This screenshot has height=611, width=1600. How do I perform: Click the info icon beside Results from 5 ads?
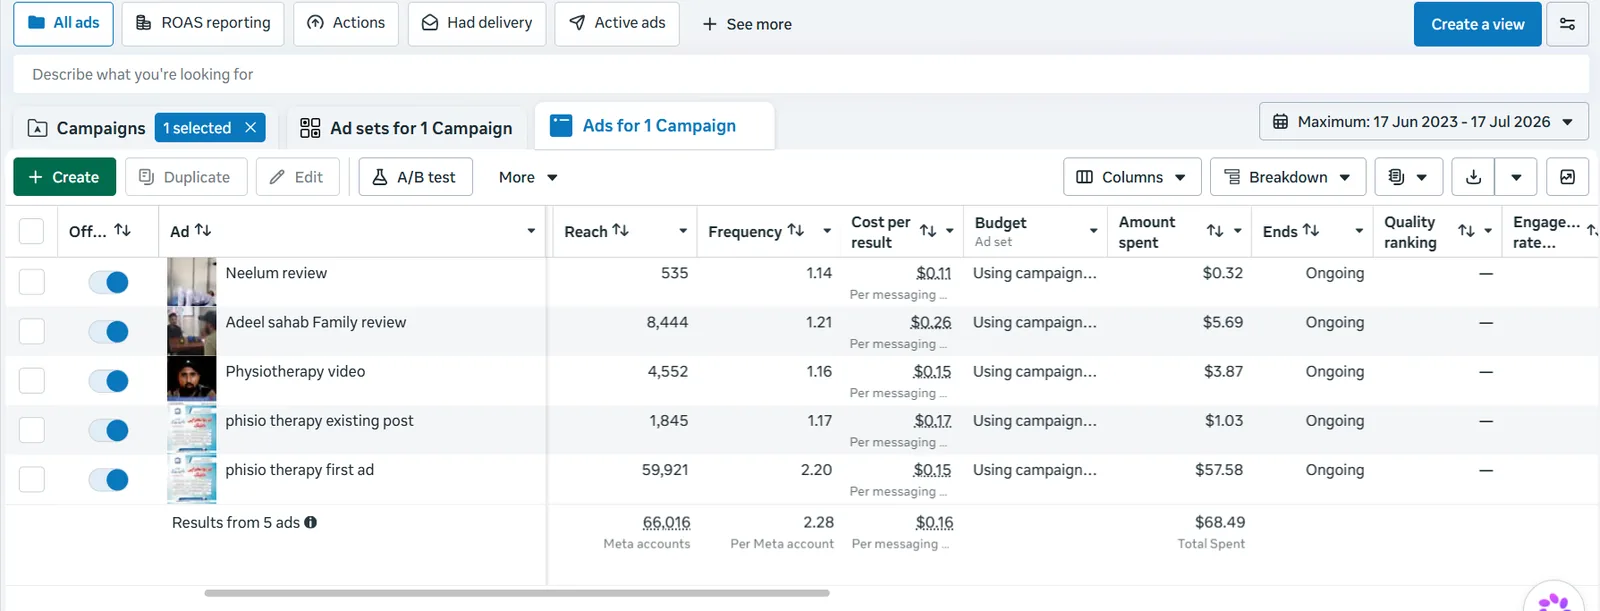point(311,522)
